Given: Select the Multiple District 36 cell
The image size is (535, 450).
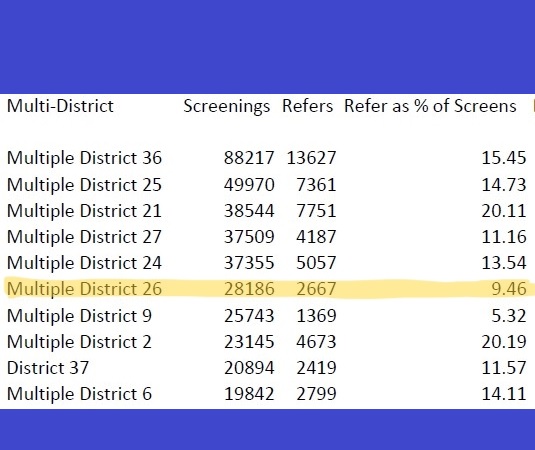Looking at the screenshot, I should 84,158.
